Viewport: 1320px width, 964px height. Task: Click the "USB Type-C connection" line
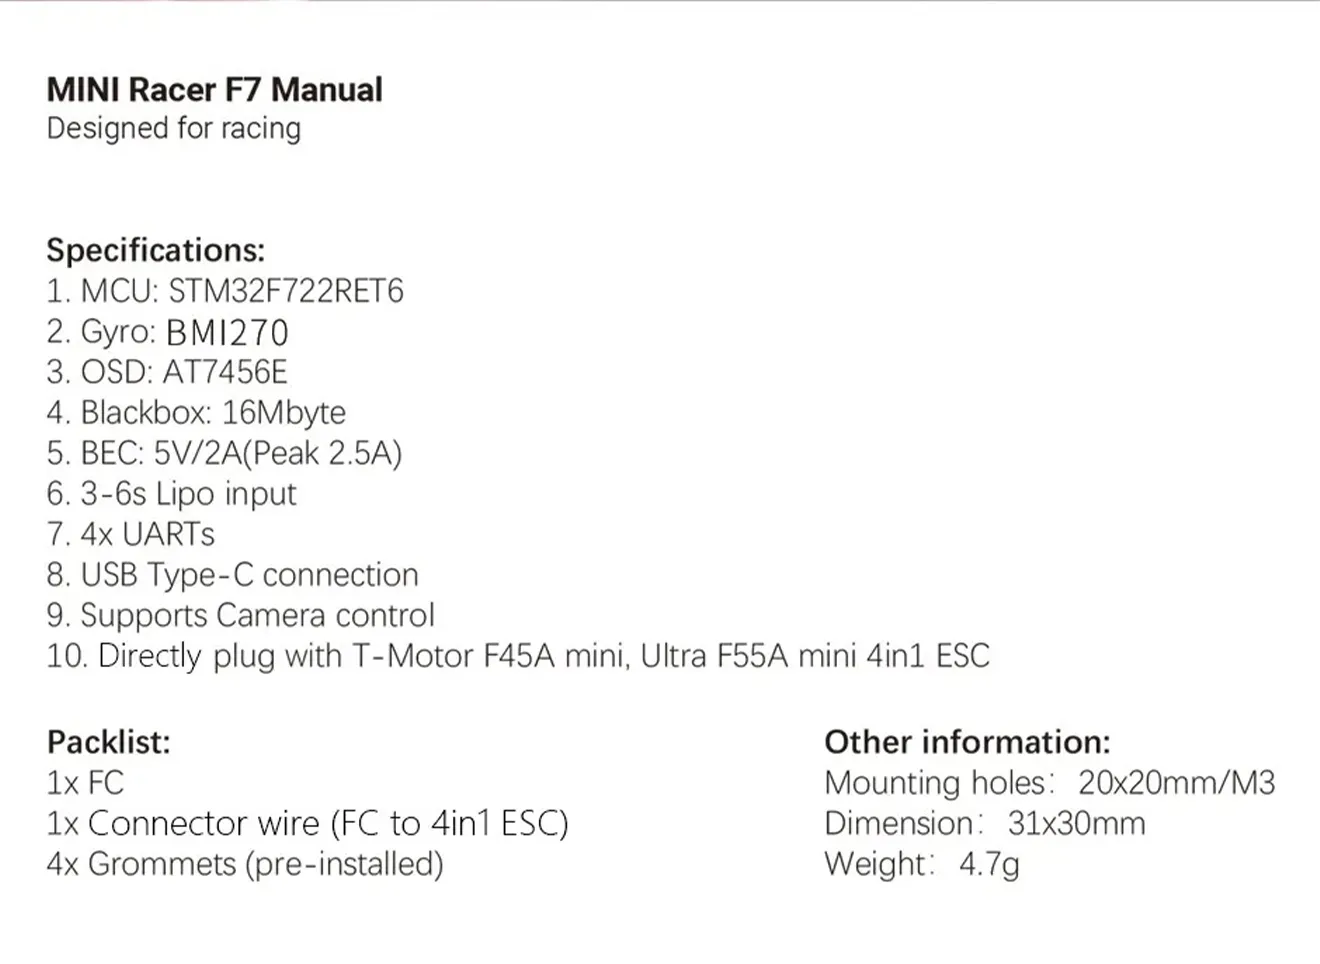(x=232, y=575)
